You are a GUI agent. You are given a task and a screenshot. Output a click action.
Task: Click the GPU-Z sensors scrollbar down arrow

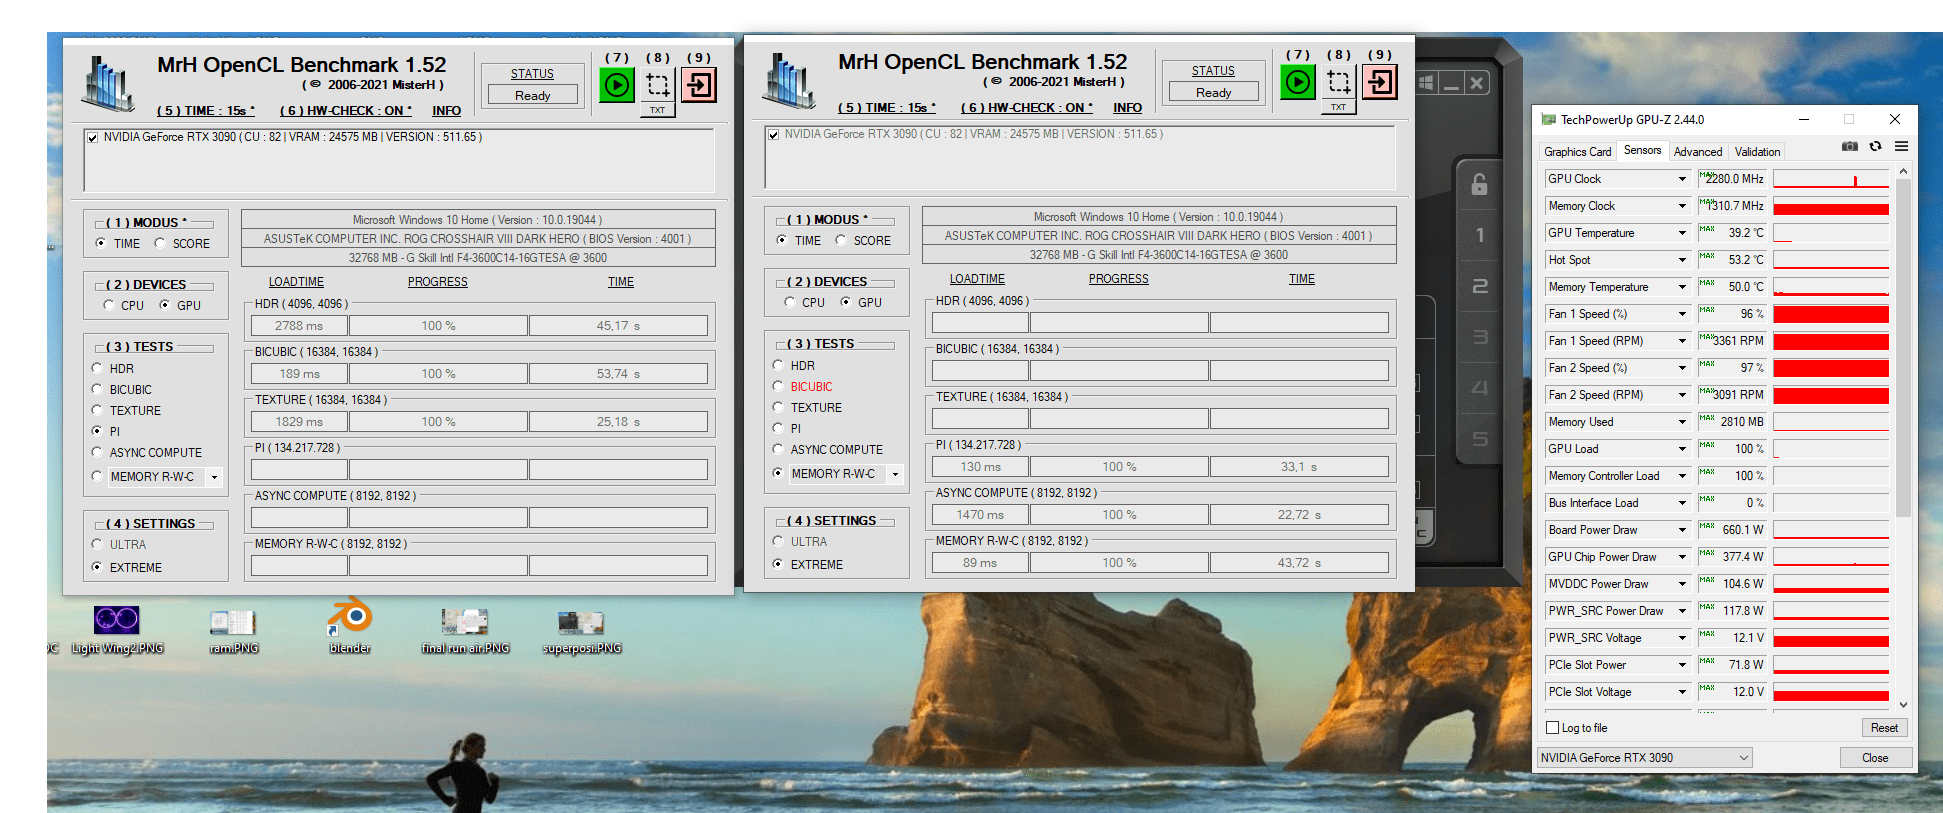click(1903, 704)
